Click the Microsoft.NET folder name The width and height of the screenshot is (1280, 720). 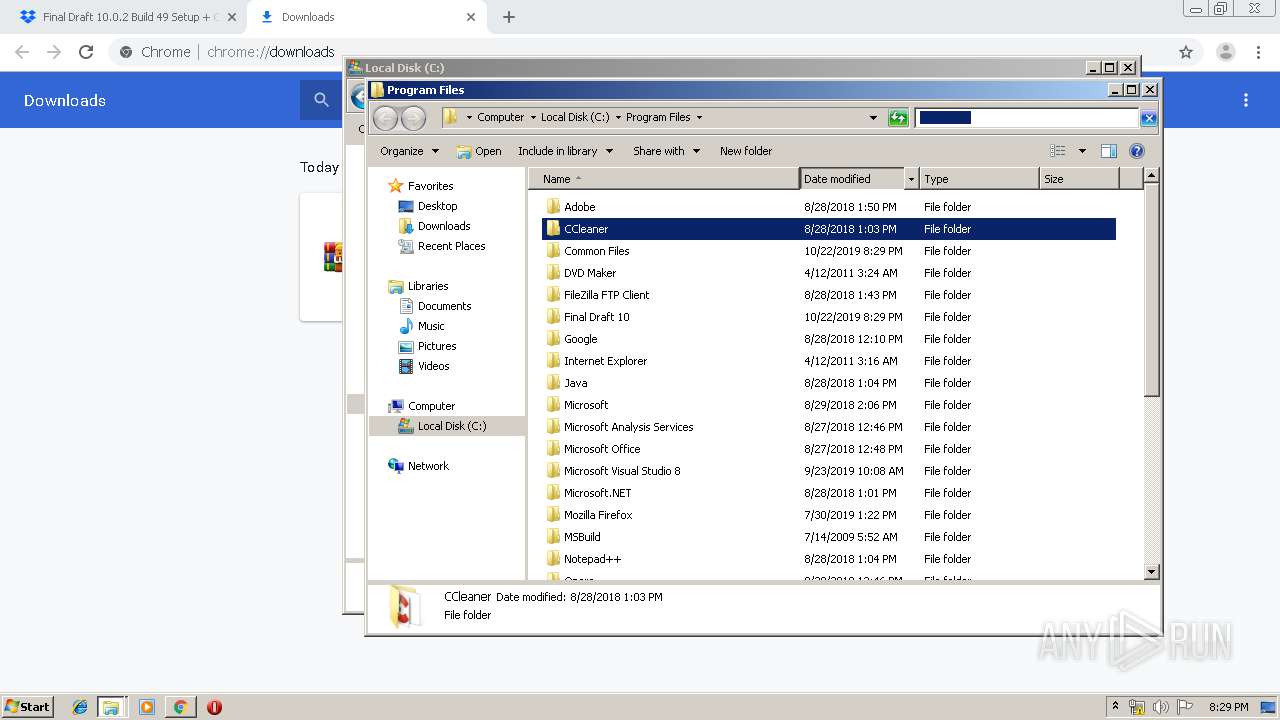tap(597, 493)
